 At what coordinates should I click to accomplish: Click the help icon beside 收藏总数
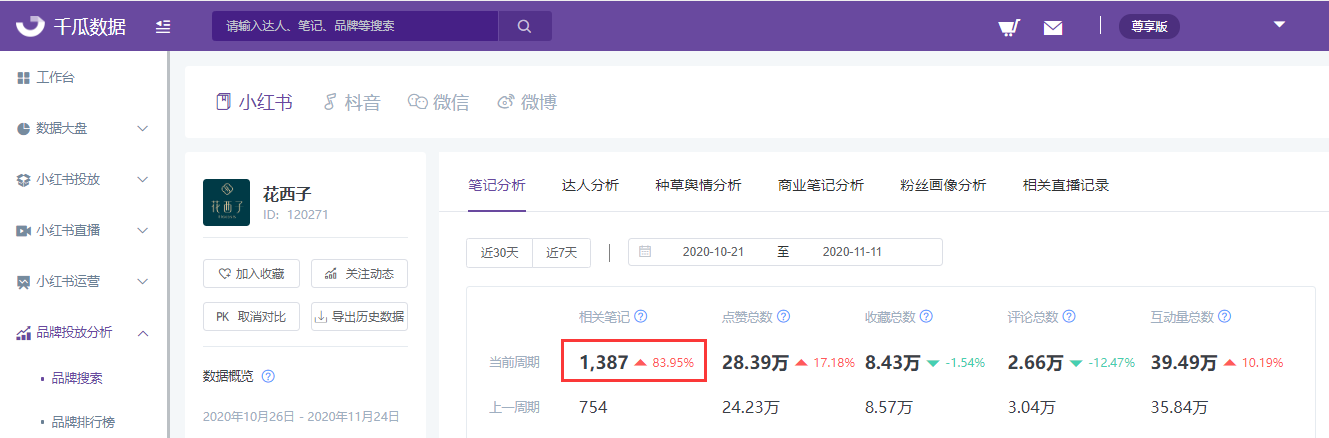click(x=927, y=317)
